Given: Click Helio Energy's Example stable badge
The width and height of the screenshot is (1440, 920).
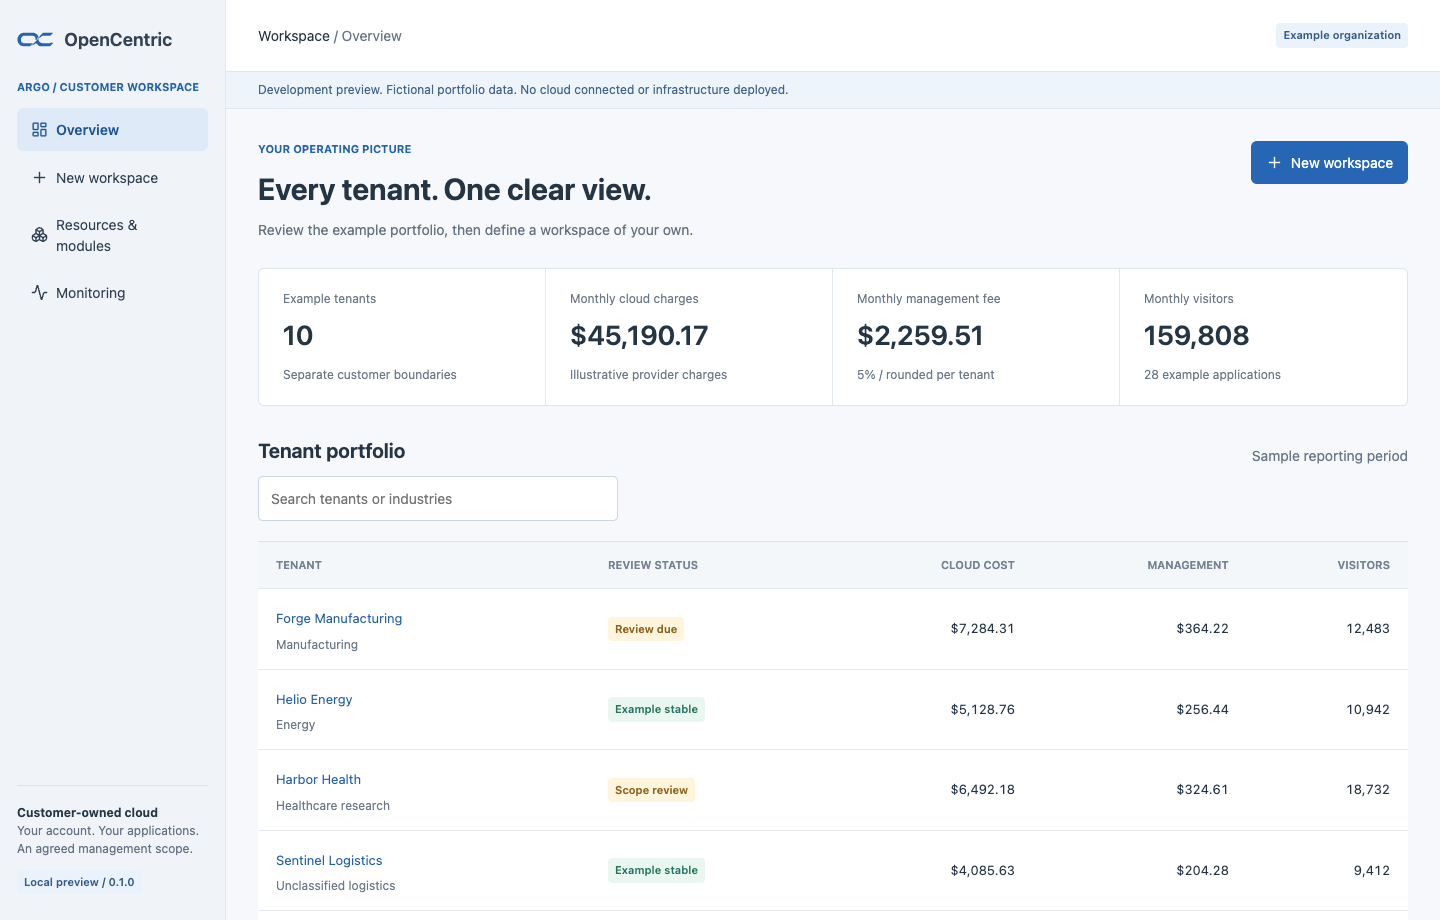Looking at the screenshot, I should point(656,710).
